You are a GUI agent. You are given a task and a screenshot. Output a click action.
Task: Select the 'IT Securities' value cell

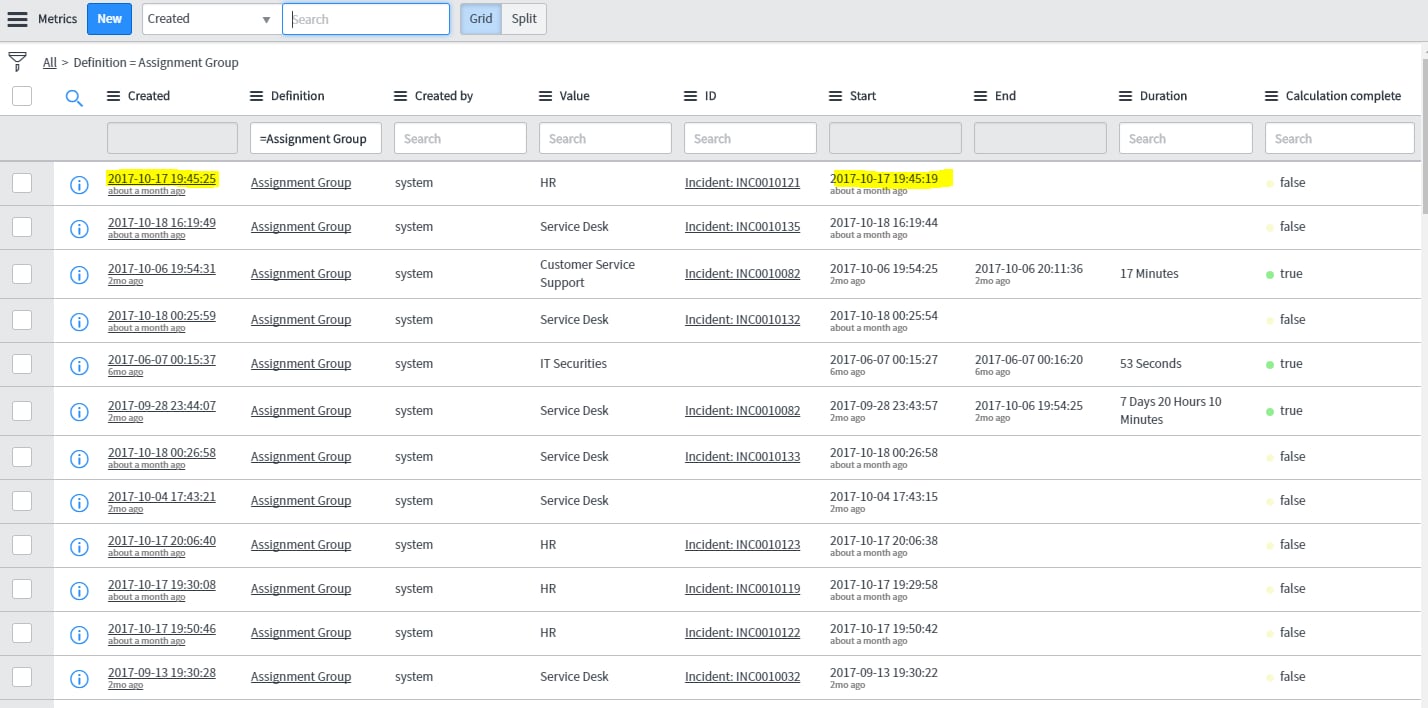(573, 363)
